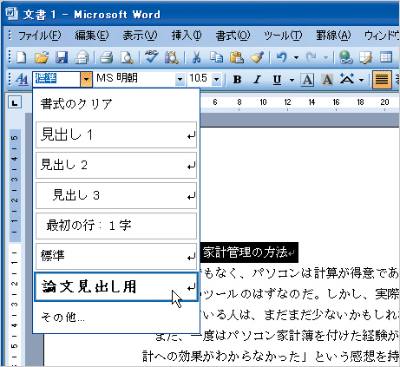
Task: Open the ツール(T) menu
Action: (x=283, y=35)
